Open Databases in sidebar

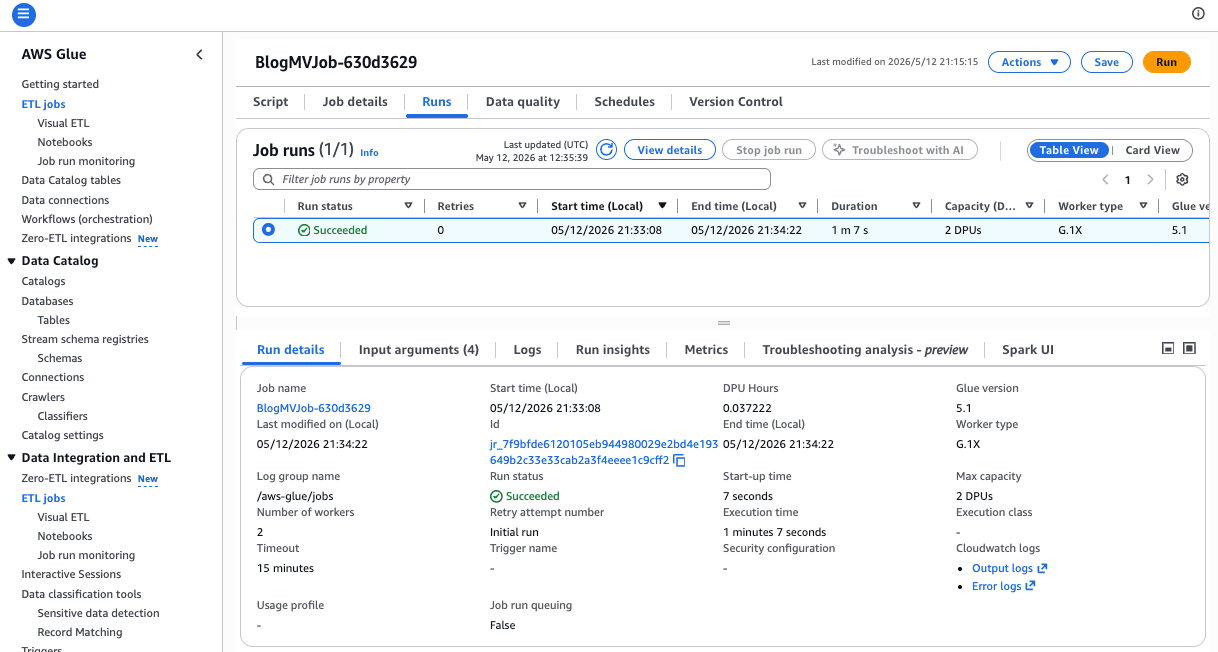pos(47,301)
